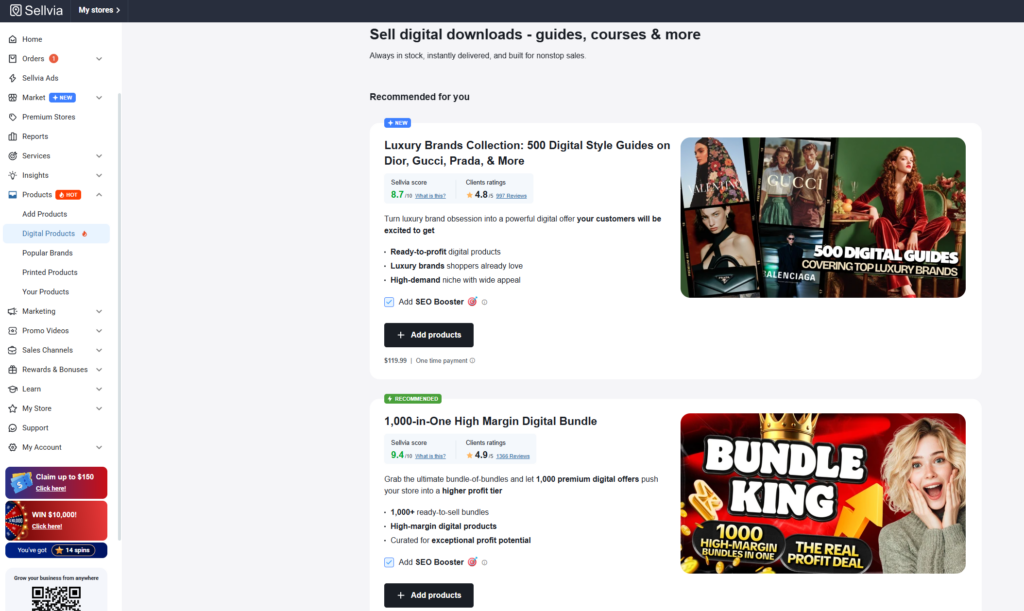Open Your Products submenu item
Screen dimensions: 1024x611
point(46,292)
